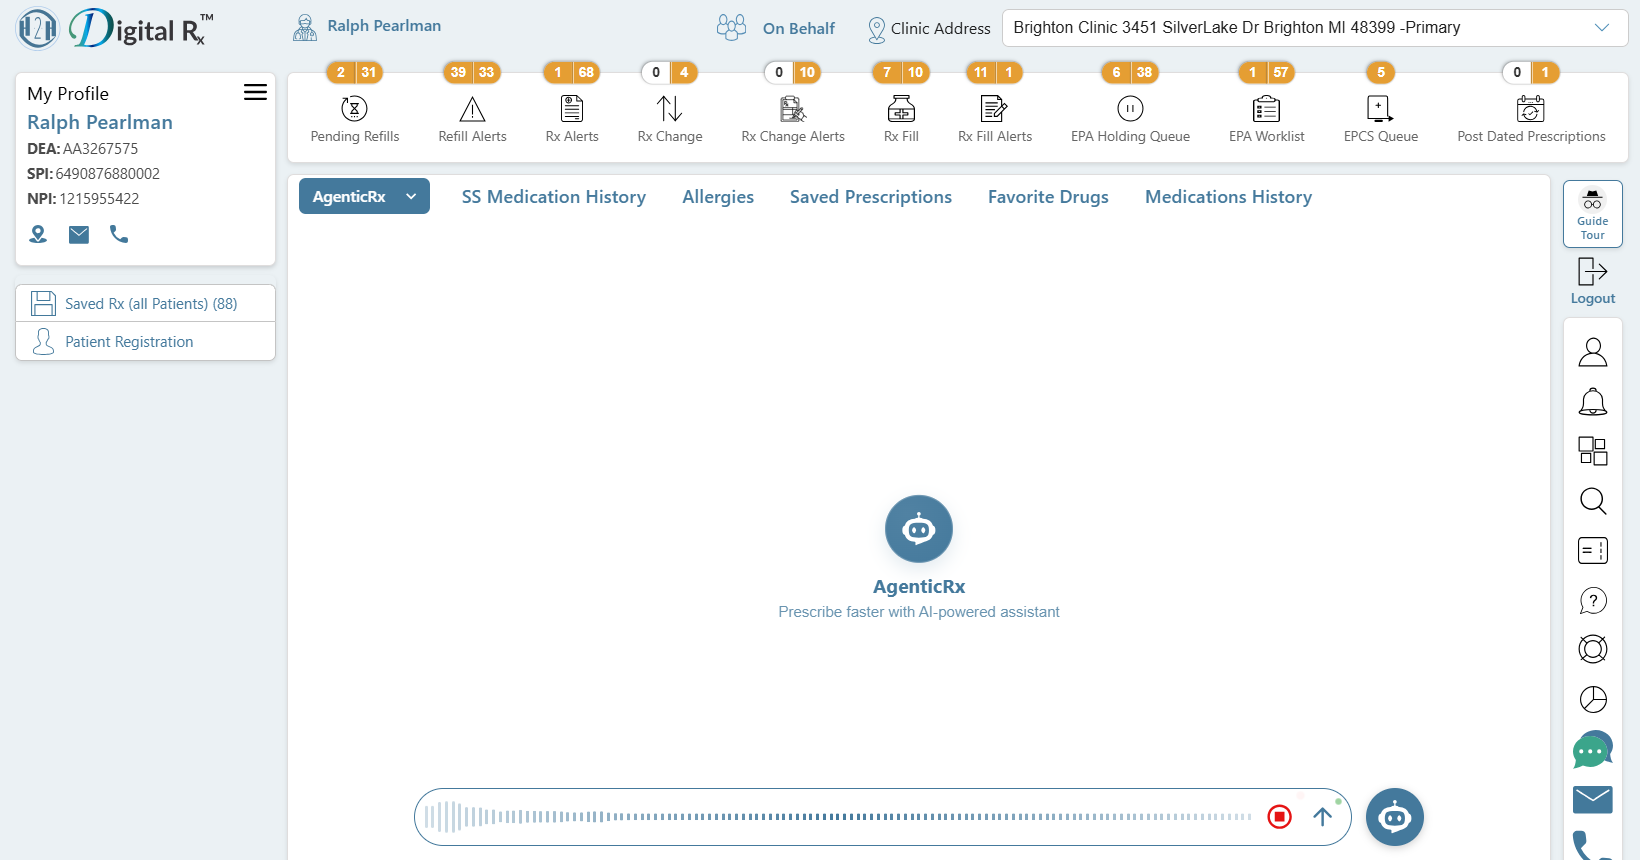
Task: Open the chat bubbles icon
Action: [1593, 749]
